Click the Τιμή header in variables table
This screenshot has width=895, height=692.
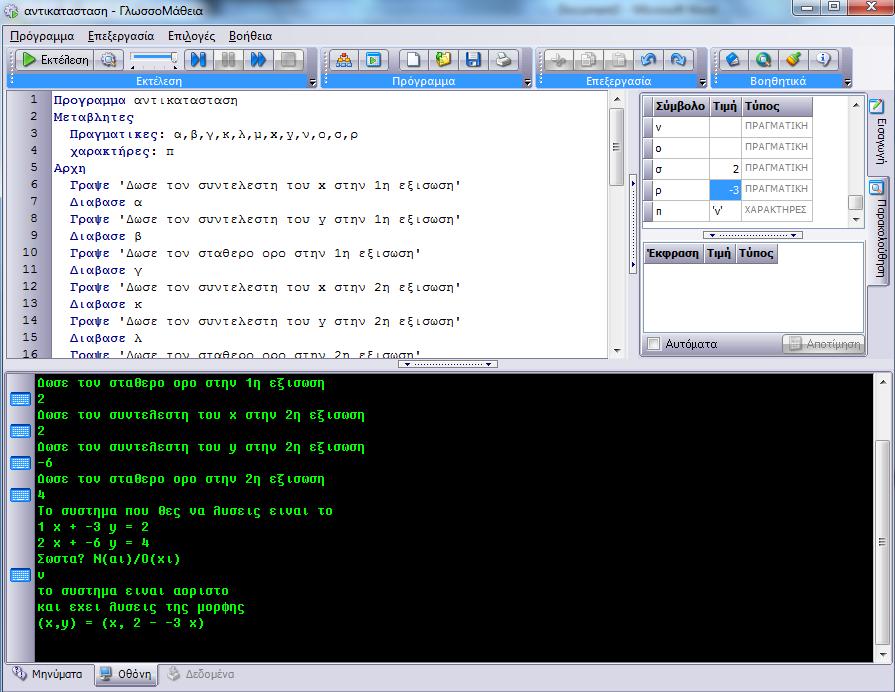click(x=725, y=106)
